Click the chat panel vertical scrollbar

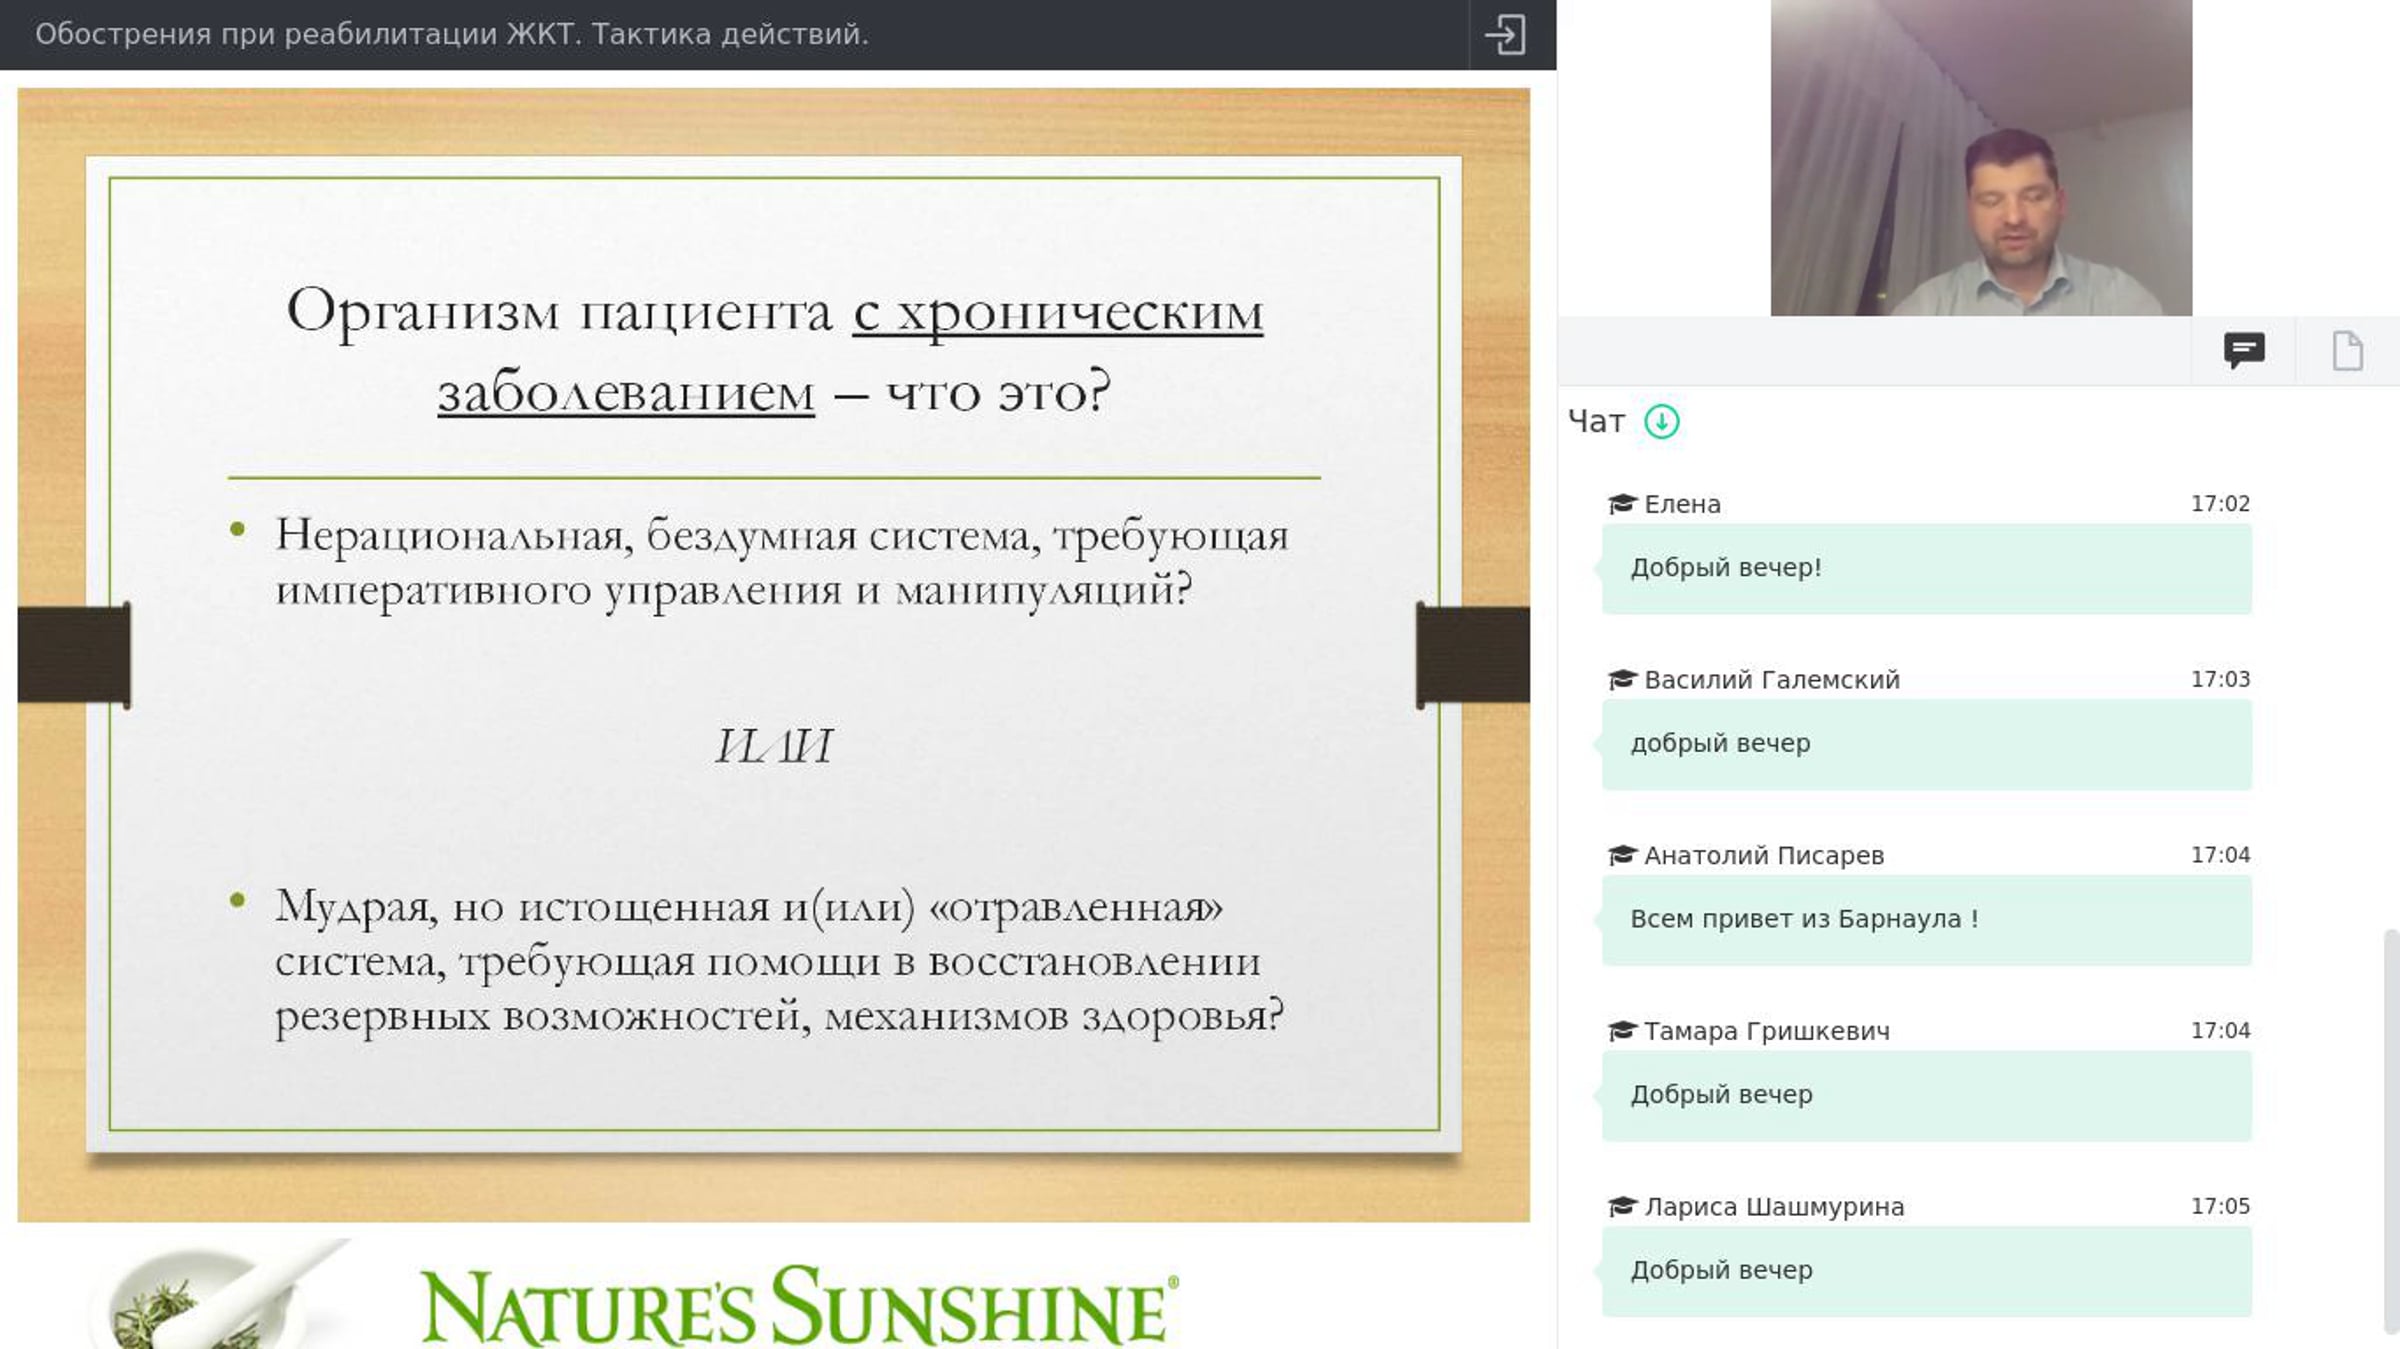coord(2391,1131)
